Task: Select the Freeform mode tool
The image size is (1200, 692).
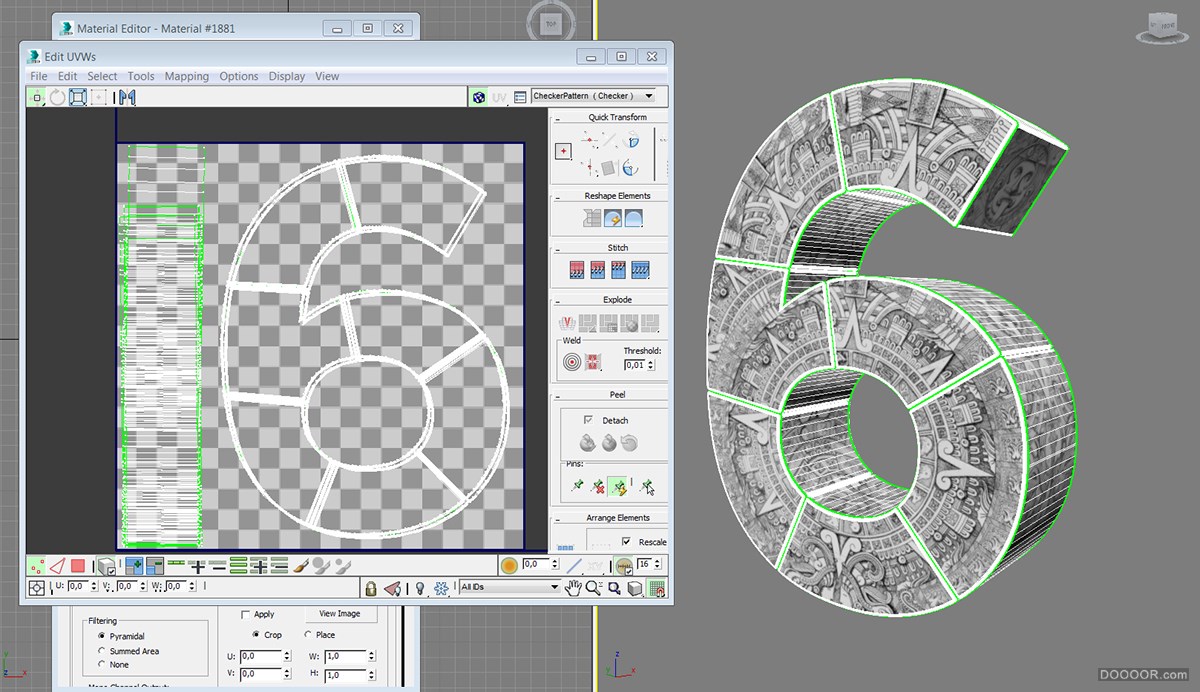Action: coord(98,97)
